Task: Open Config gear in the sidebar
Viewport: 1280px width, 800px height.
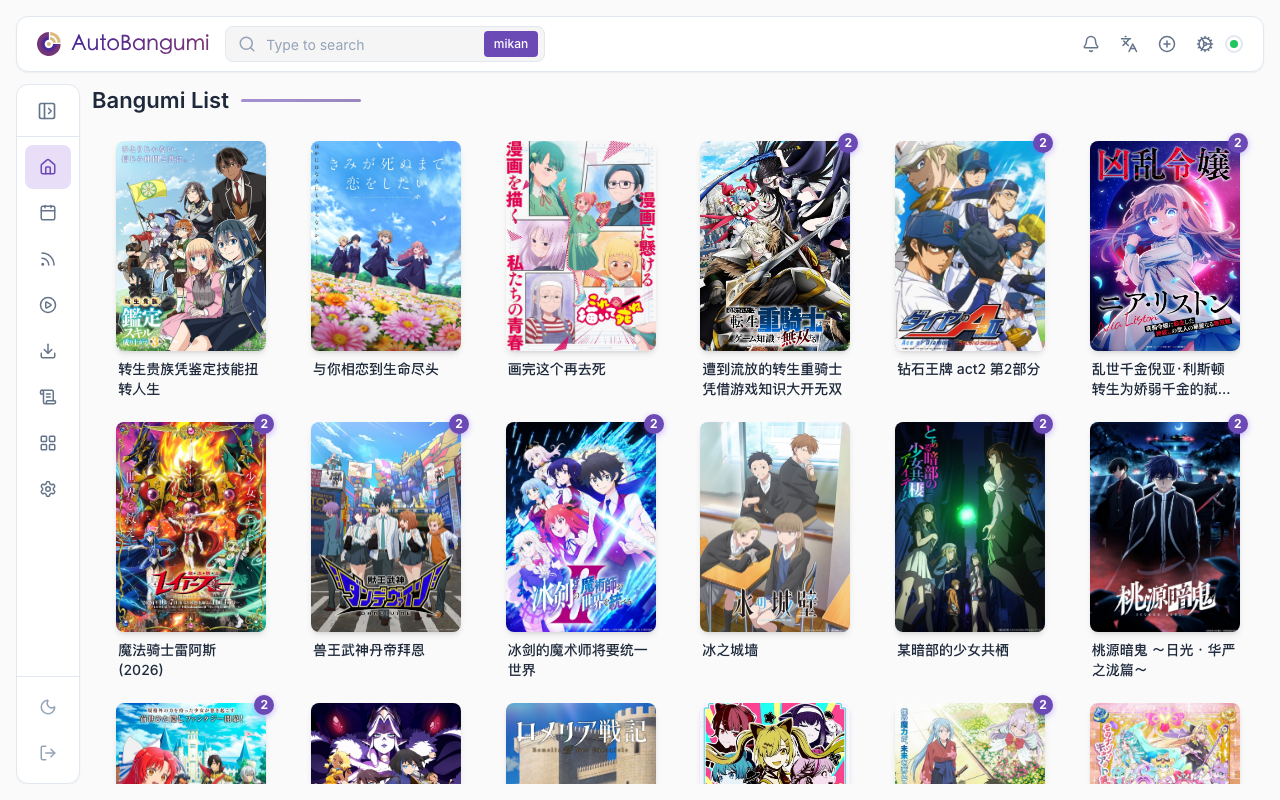Action: 48,489
